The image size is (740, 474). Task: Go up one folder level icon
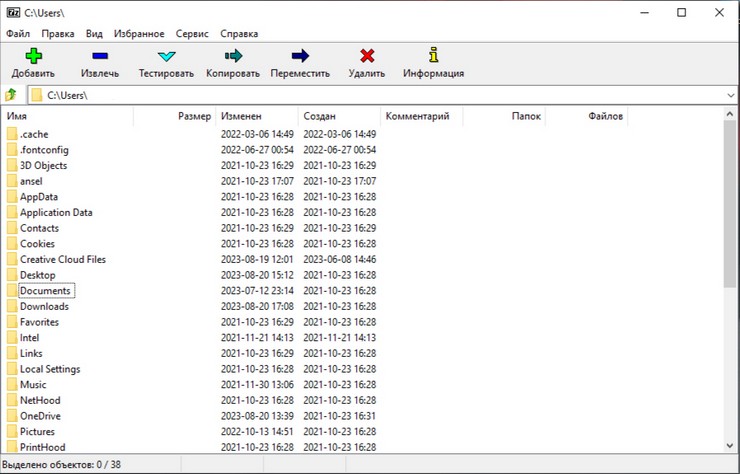click(11, 95)
